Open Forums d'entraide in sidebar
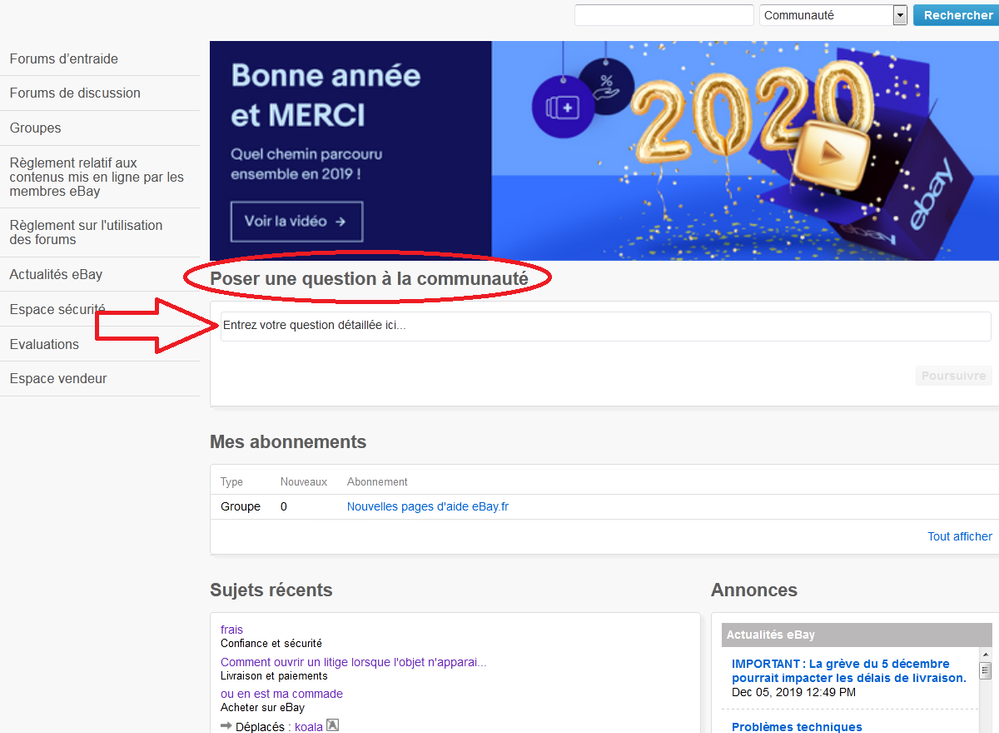Image resolution: width=999 pixels, height=733 pixels. point(64,59)
